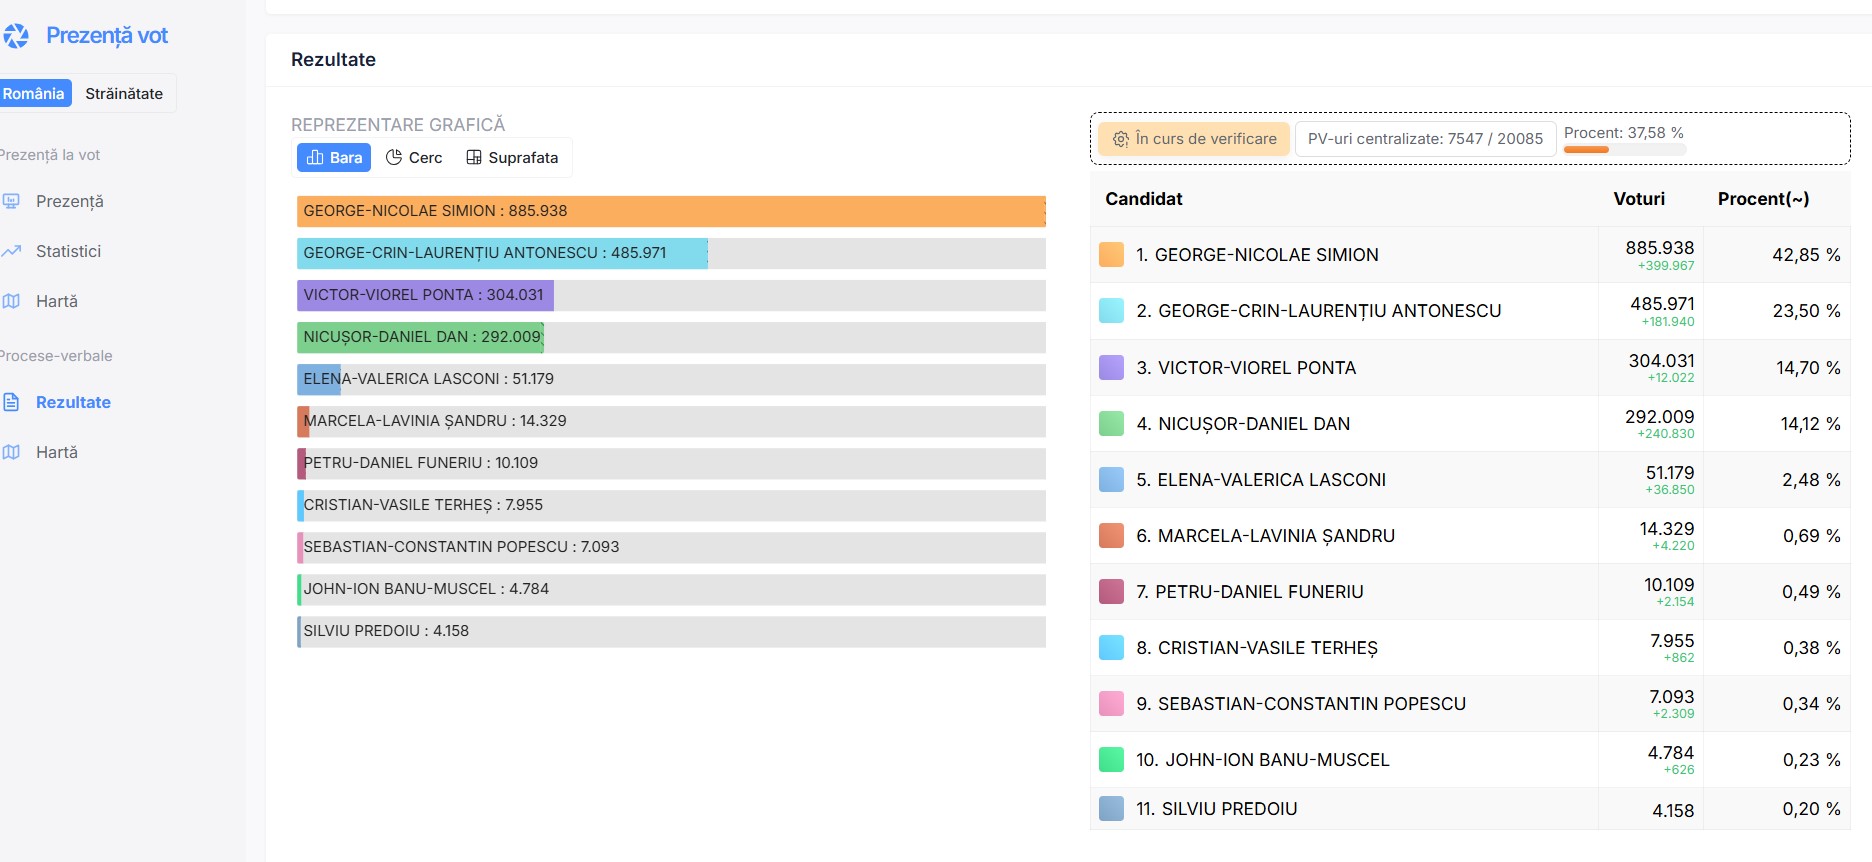Click the Voturi column header
Image resolution: width=1872 pixels, height=862 pixels.
click(x=1639, y=199)
